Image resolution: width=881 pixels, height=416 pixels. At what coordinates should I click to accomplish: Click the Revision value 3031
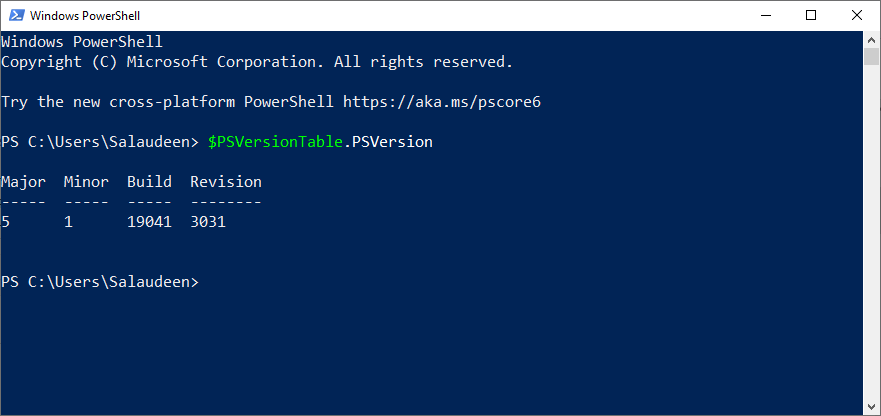(208, 222)
